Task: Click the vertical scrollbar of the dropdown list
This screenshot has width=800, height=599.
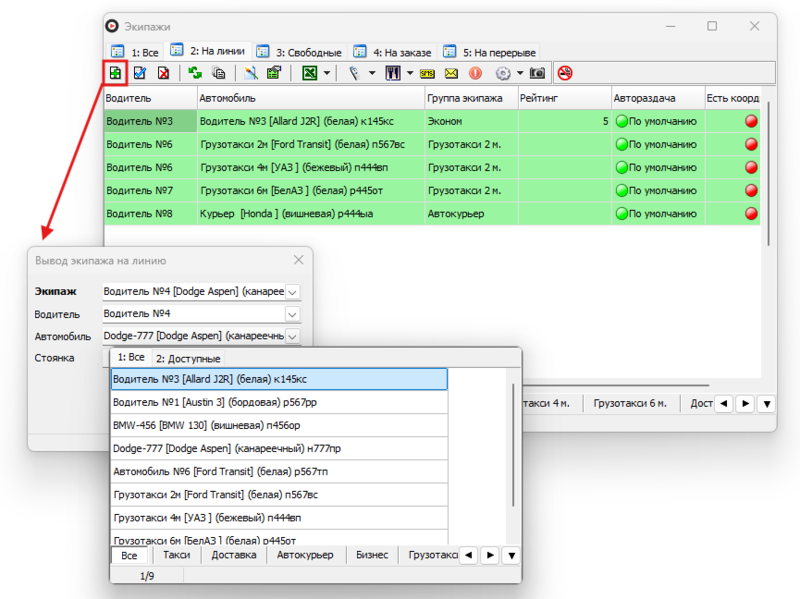Action: [x=513, y=444]
